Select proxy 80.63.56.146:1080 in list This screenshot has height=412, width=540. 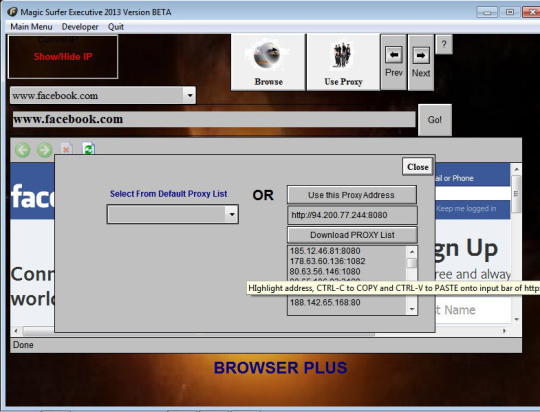pyautogui.click(x=325, y=271)
